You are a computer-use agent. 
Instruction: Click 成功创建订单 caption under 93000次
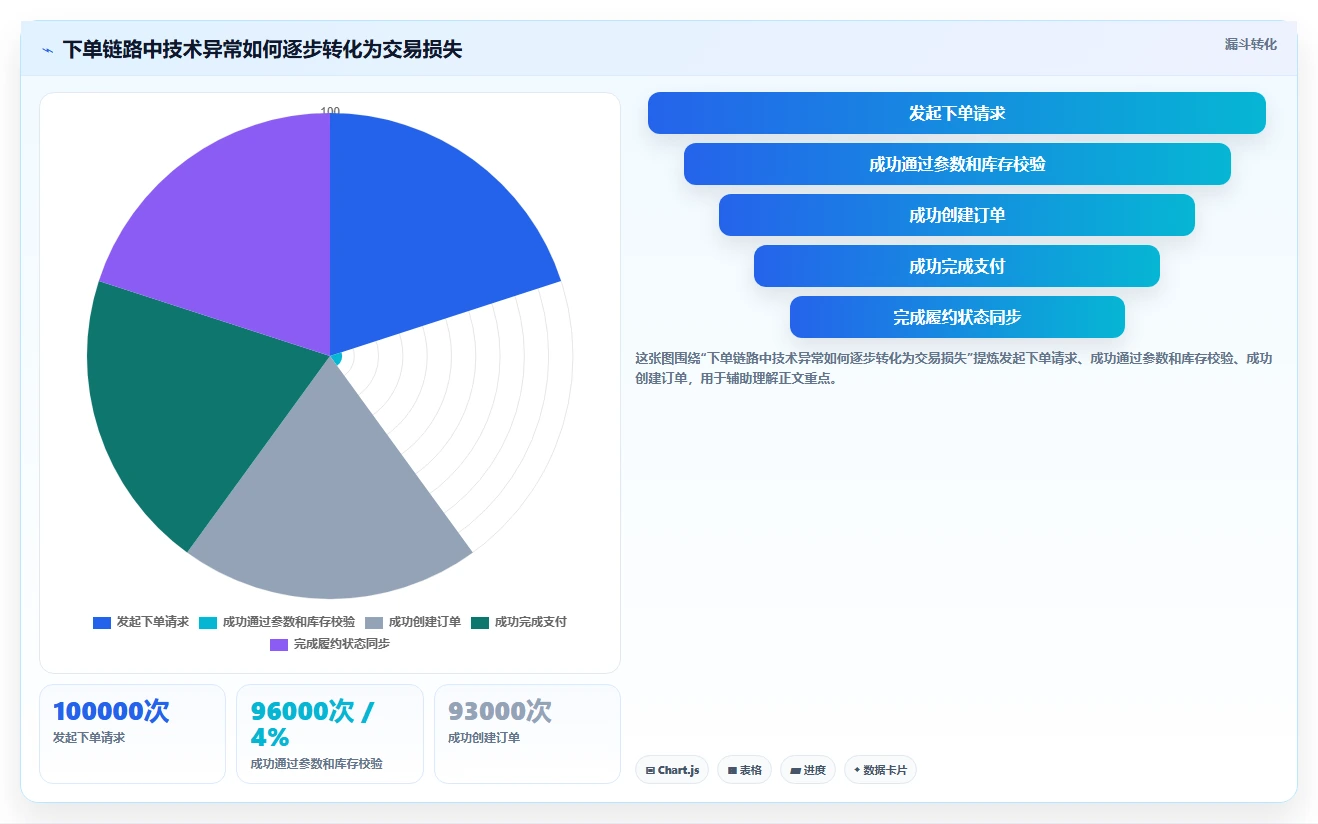tap(484, 738)
